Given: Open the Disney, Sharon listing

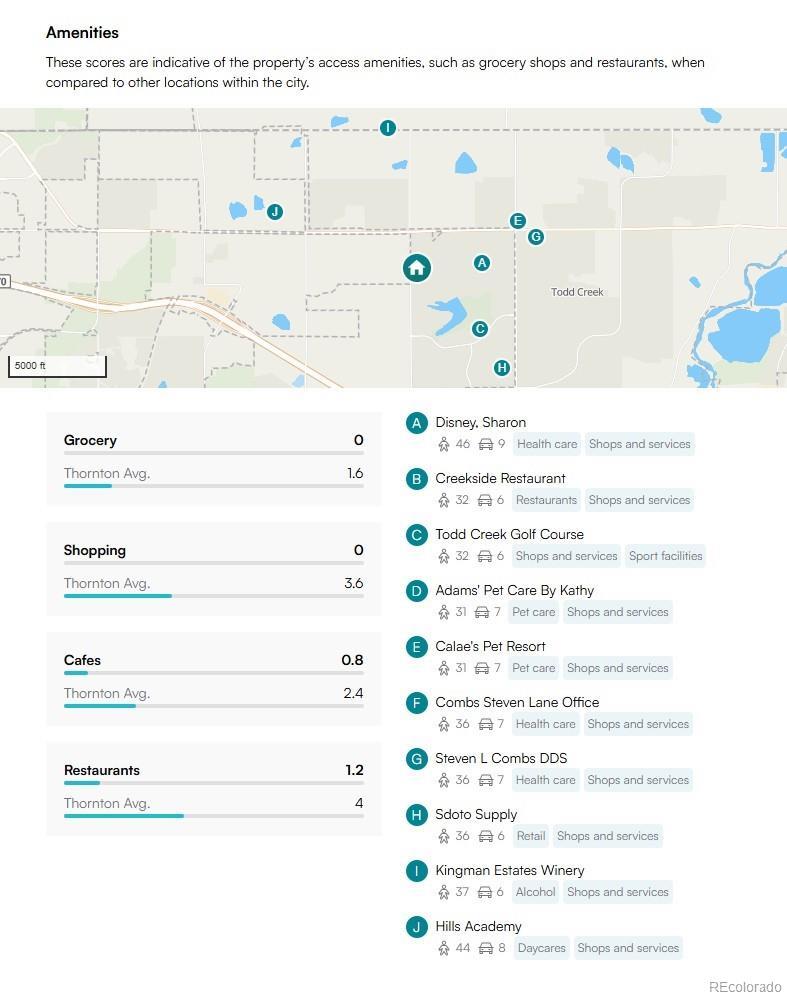Looking at the screenshot, I should click(x=480, y=422).
